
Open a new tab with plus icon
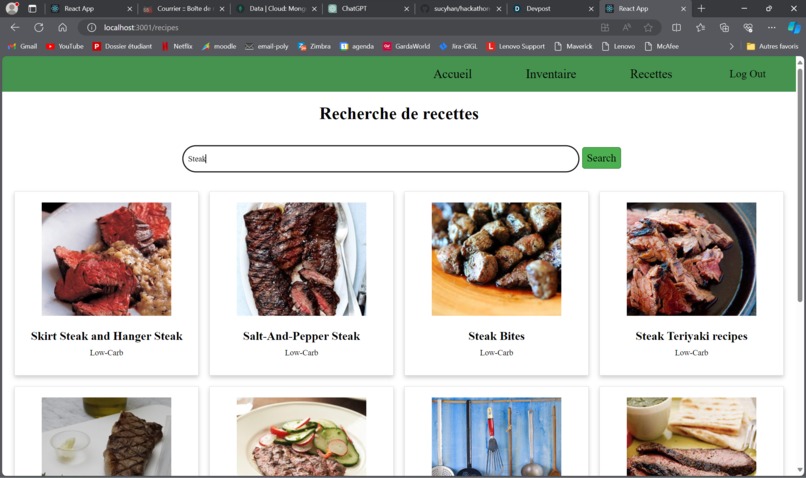701,9
